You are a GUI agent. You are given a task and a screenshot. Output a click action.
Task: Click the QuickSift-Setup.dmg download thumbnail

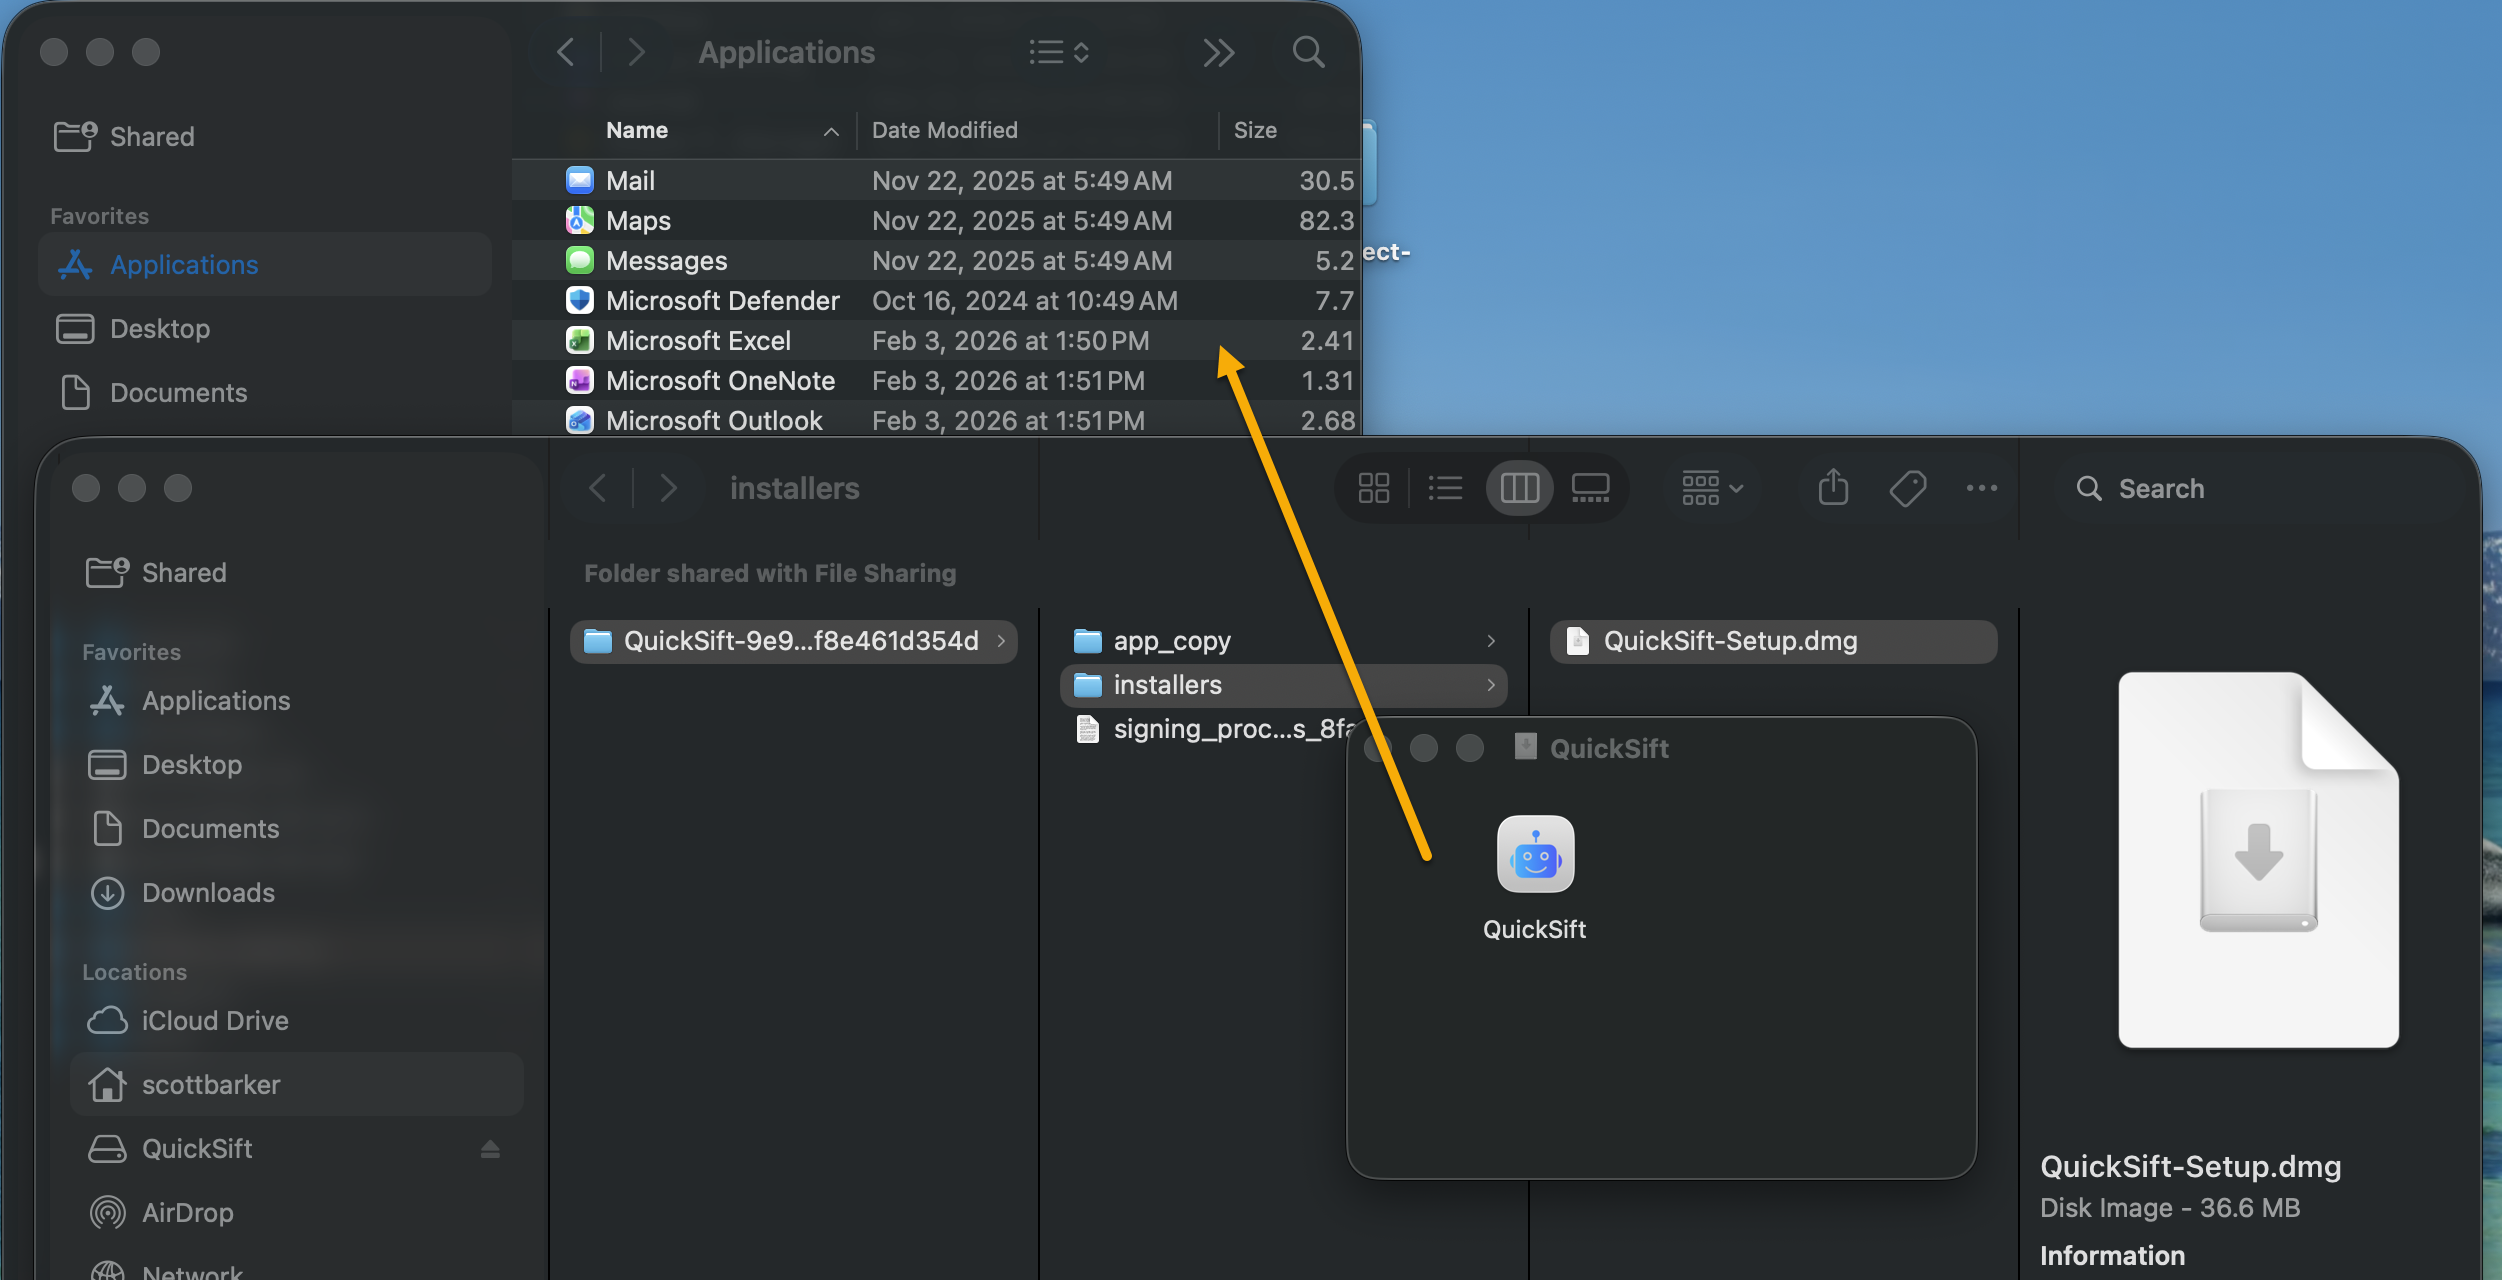(x=2257, y=860)
